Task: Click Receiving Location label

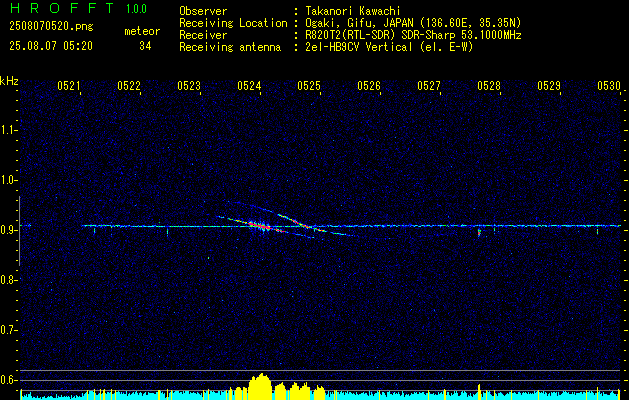Action: [x=233, y=23]
